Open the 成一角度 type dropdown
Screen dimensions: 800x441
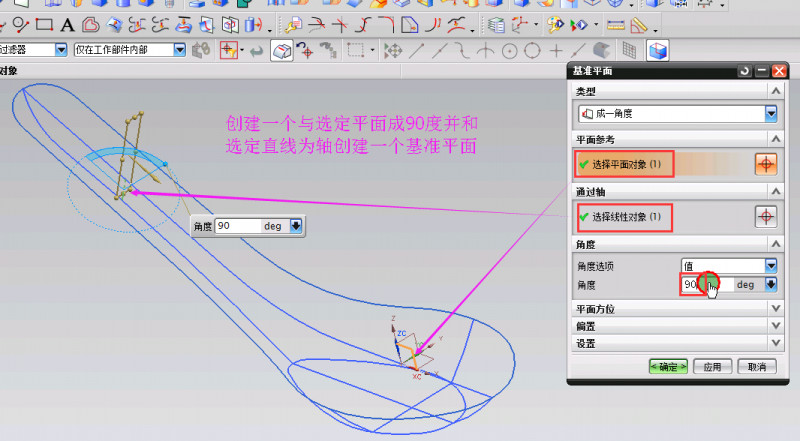(770, 113)
